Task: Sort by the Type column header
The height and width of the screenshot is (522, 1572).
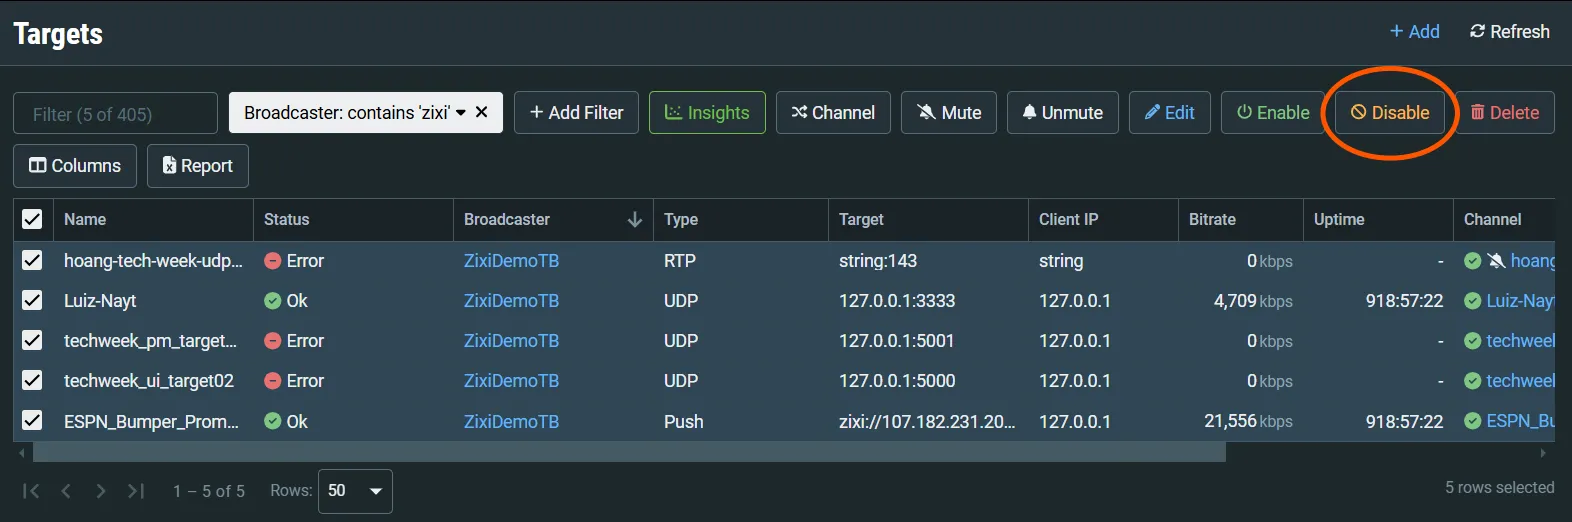Action: (x=681, y=219)
